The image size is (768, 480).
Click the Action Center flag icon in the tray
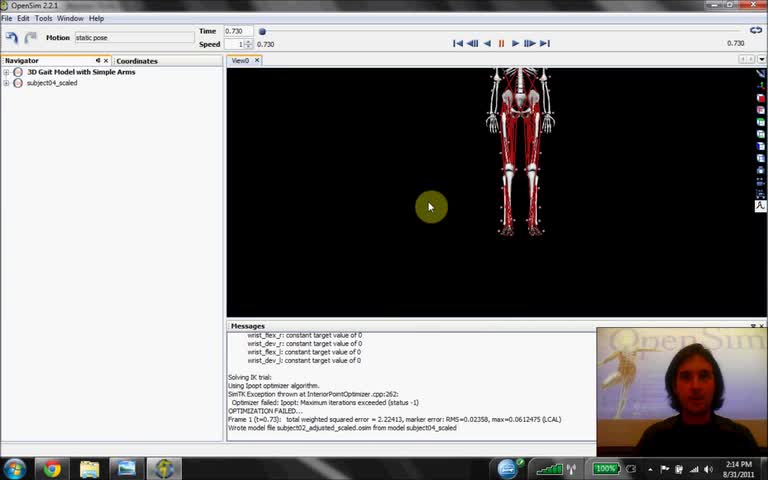(665, 469)
